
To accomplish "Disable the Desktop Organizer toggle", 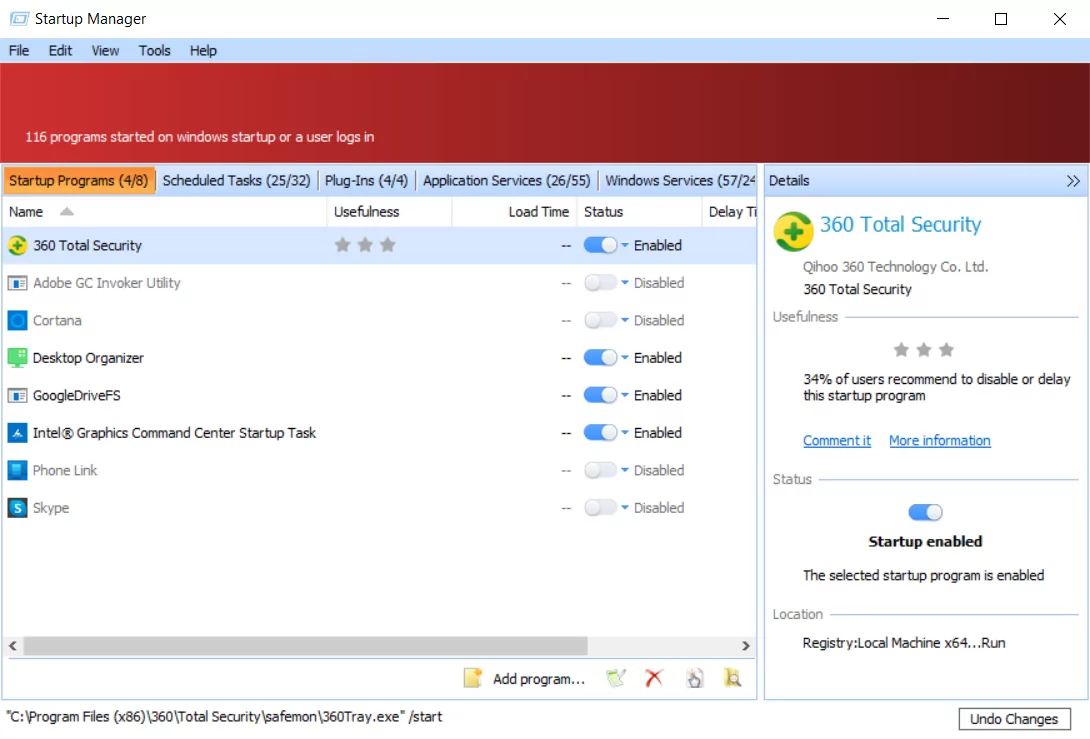I will click(600, 358).
